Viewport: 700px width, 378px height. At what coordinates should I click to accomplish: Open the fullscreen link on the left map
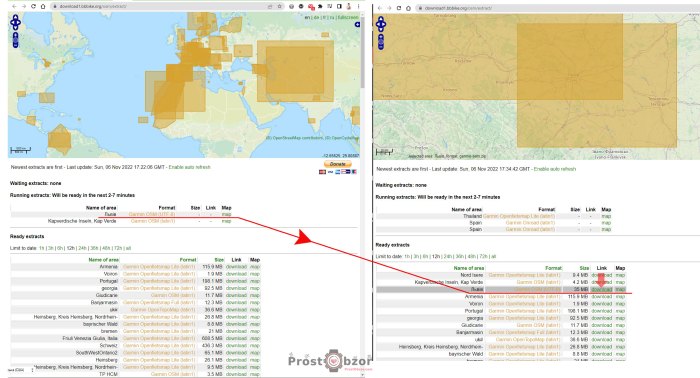pyautogui.click(x=348, y=17)
